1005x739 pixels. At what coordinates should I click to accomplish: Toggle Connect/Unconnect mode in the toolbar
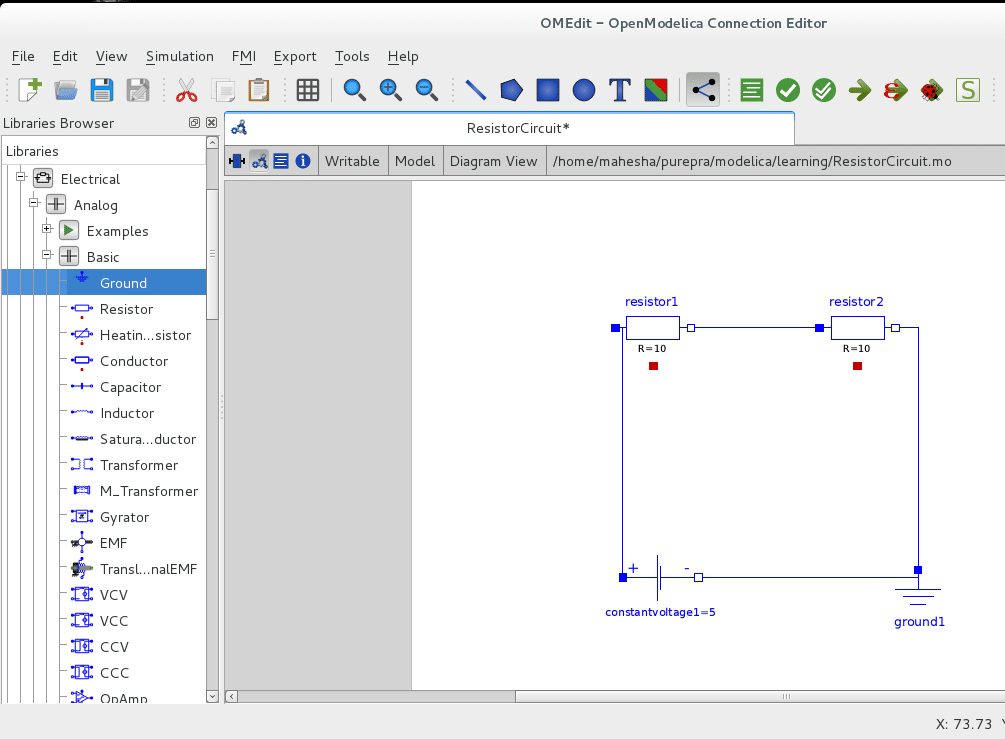coord(703,89)
